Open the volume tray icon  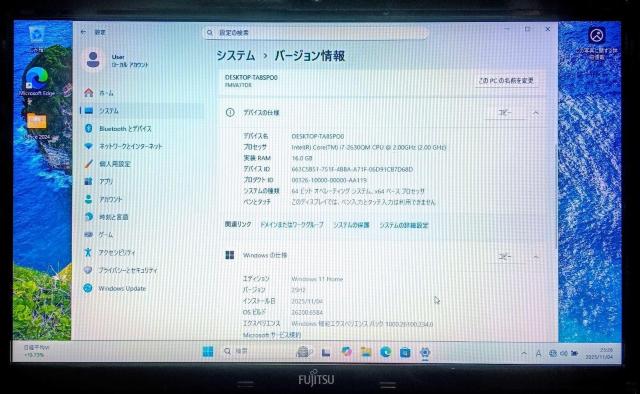564,354
